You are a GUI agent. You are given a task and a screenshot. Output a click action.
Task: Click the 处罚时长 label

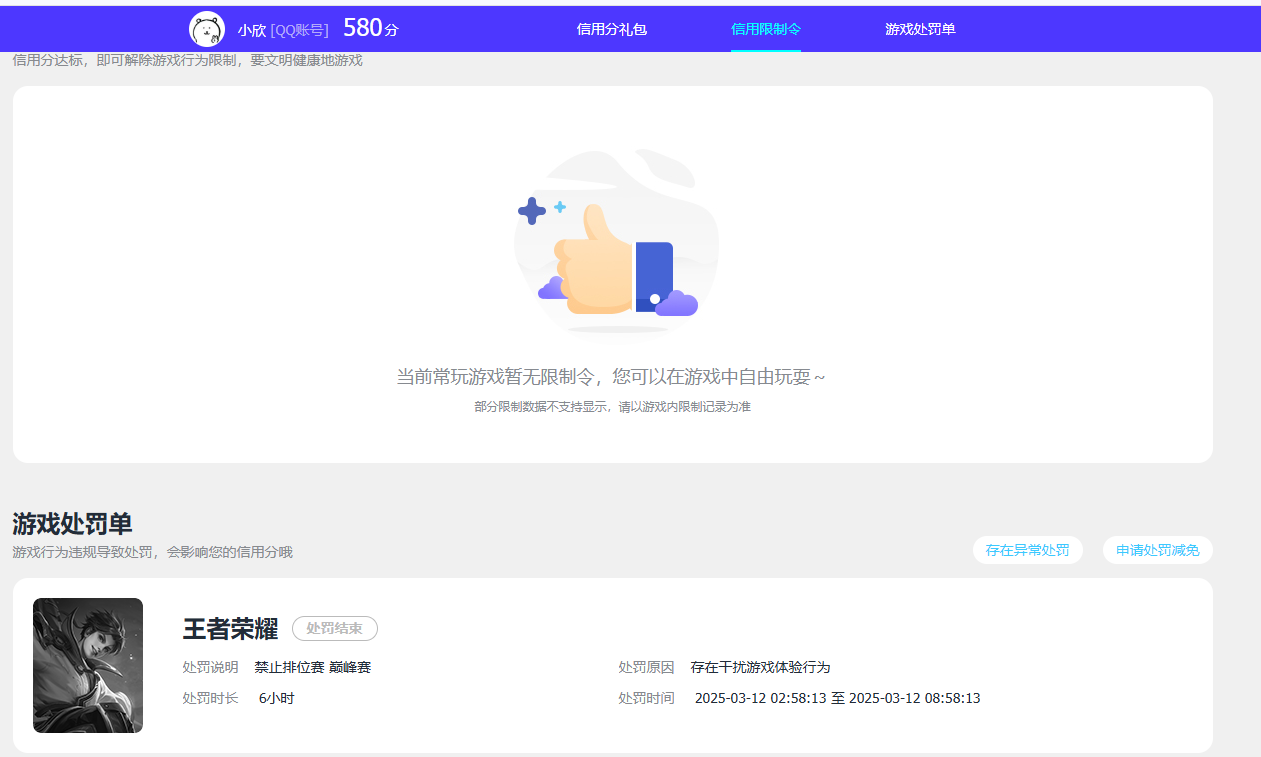pos(210,698)
